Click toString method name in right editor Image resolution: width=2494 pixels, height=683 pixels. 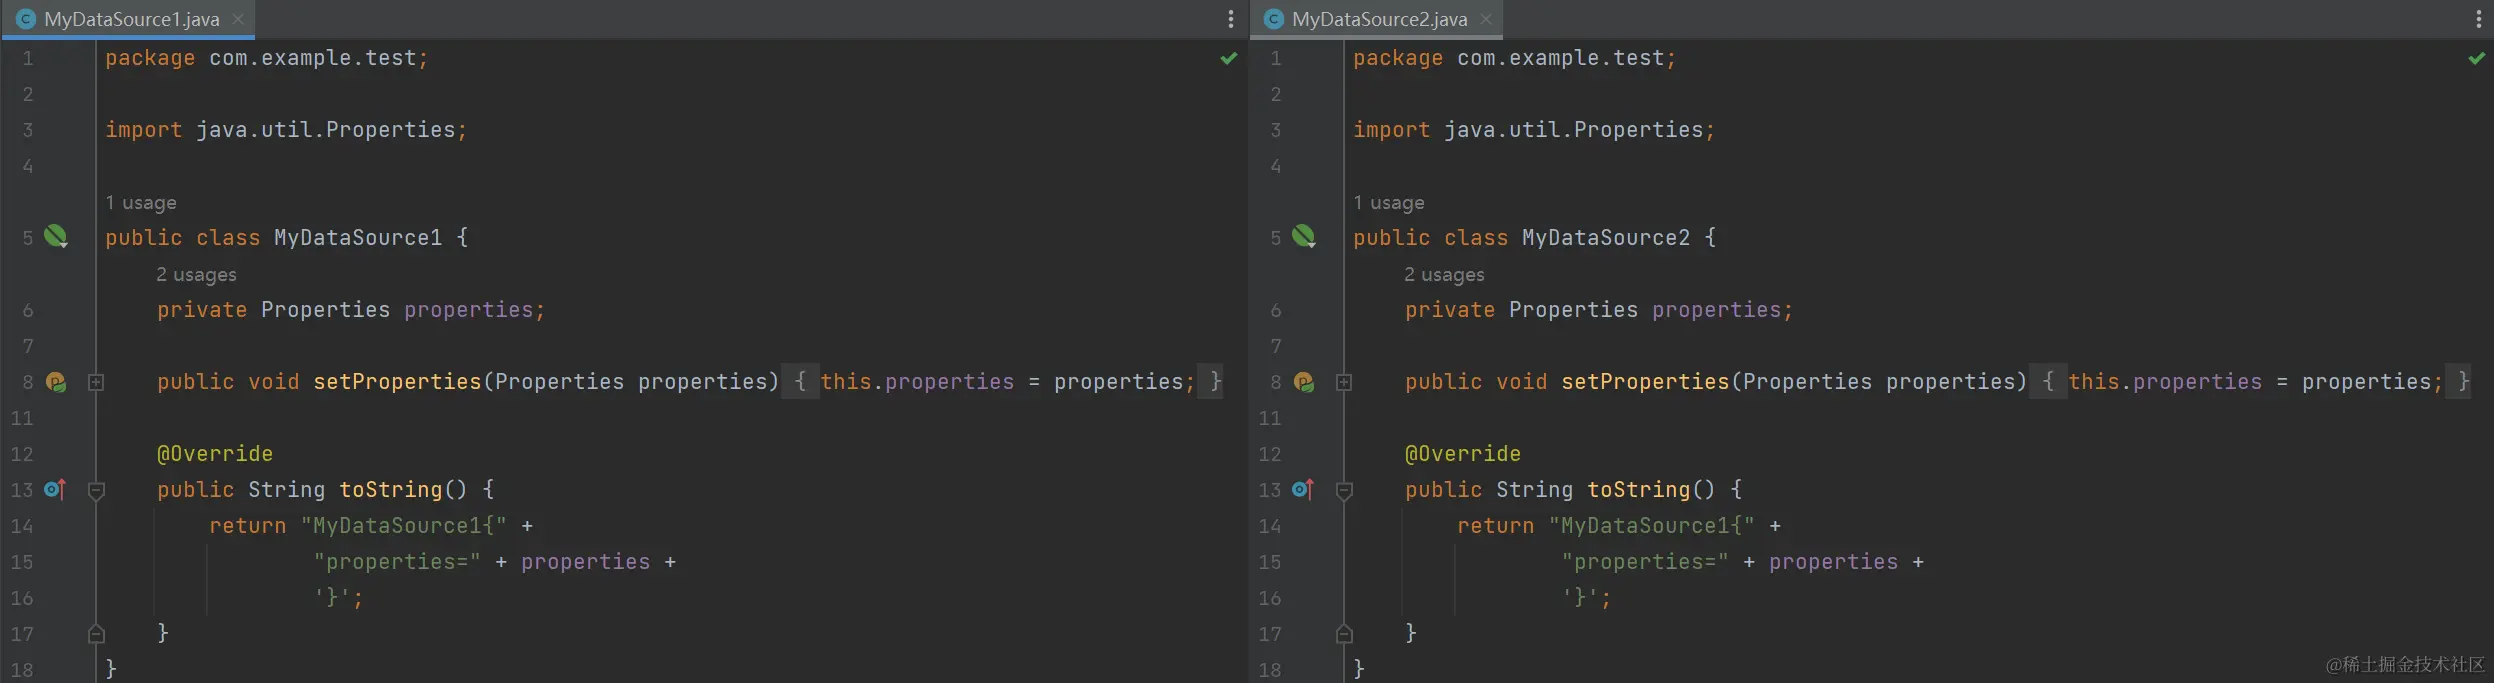pyautogui.click(x=1639, y=490)
